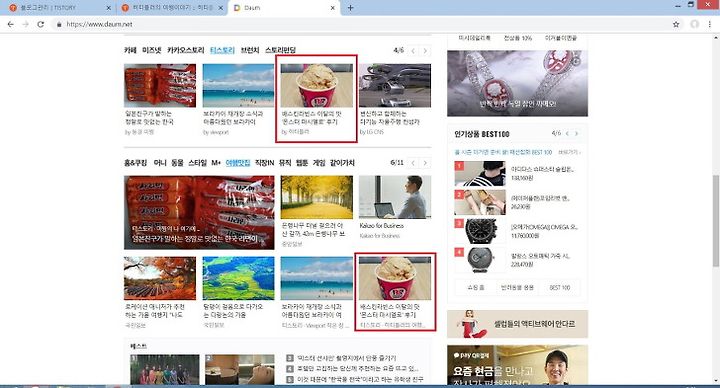
Task: Open the 여행맛집 category tab
Action: pos(238,163)
